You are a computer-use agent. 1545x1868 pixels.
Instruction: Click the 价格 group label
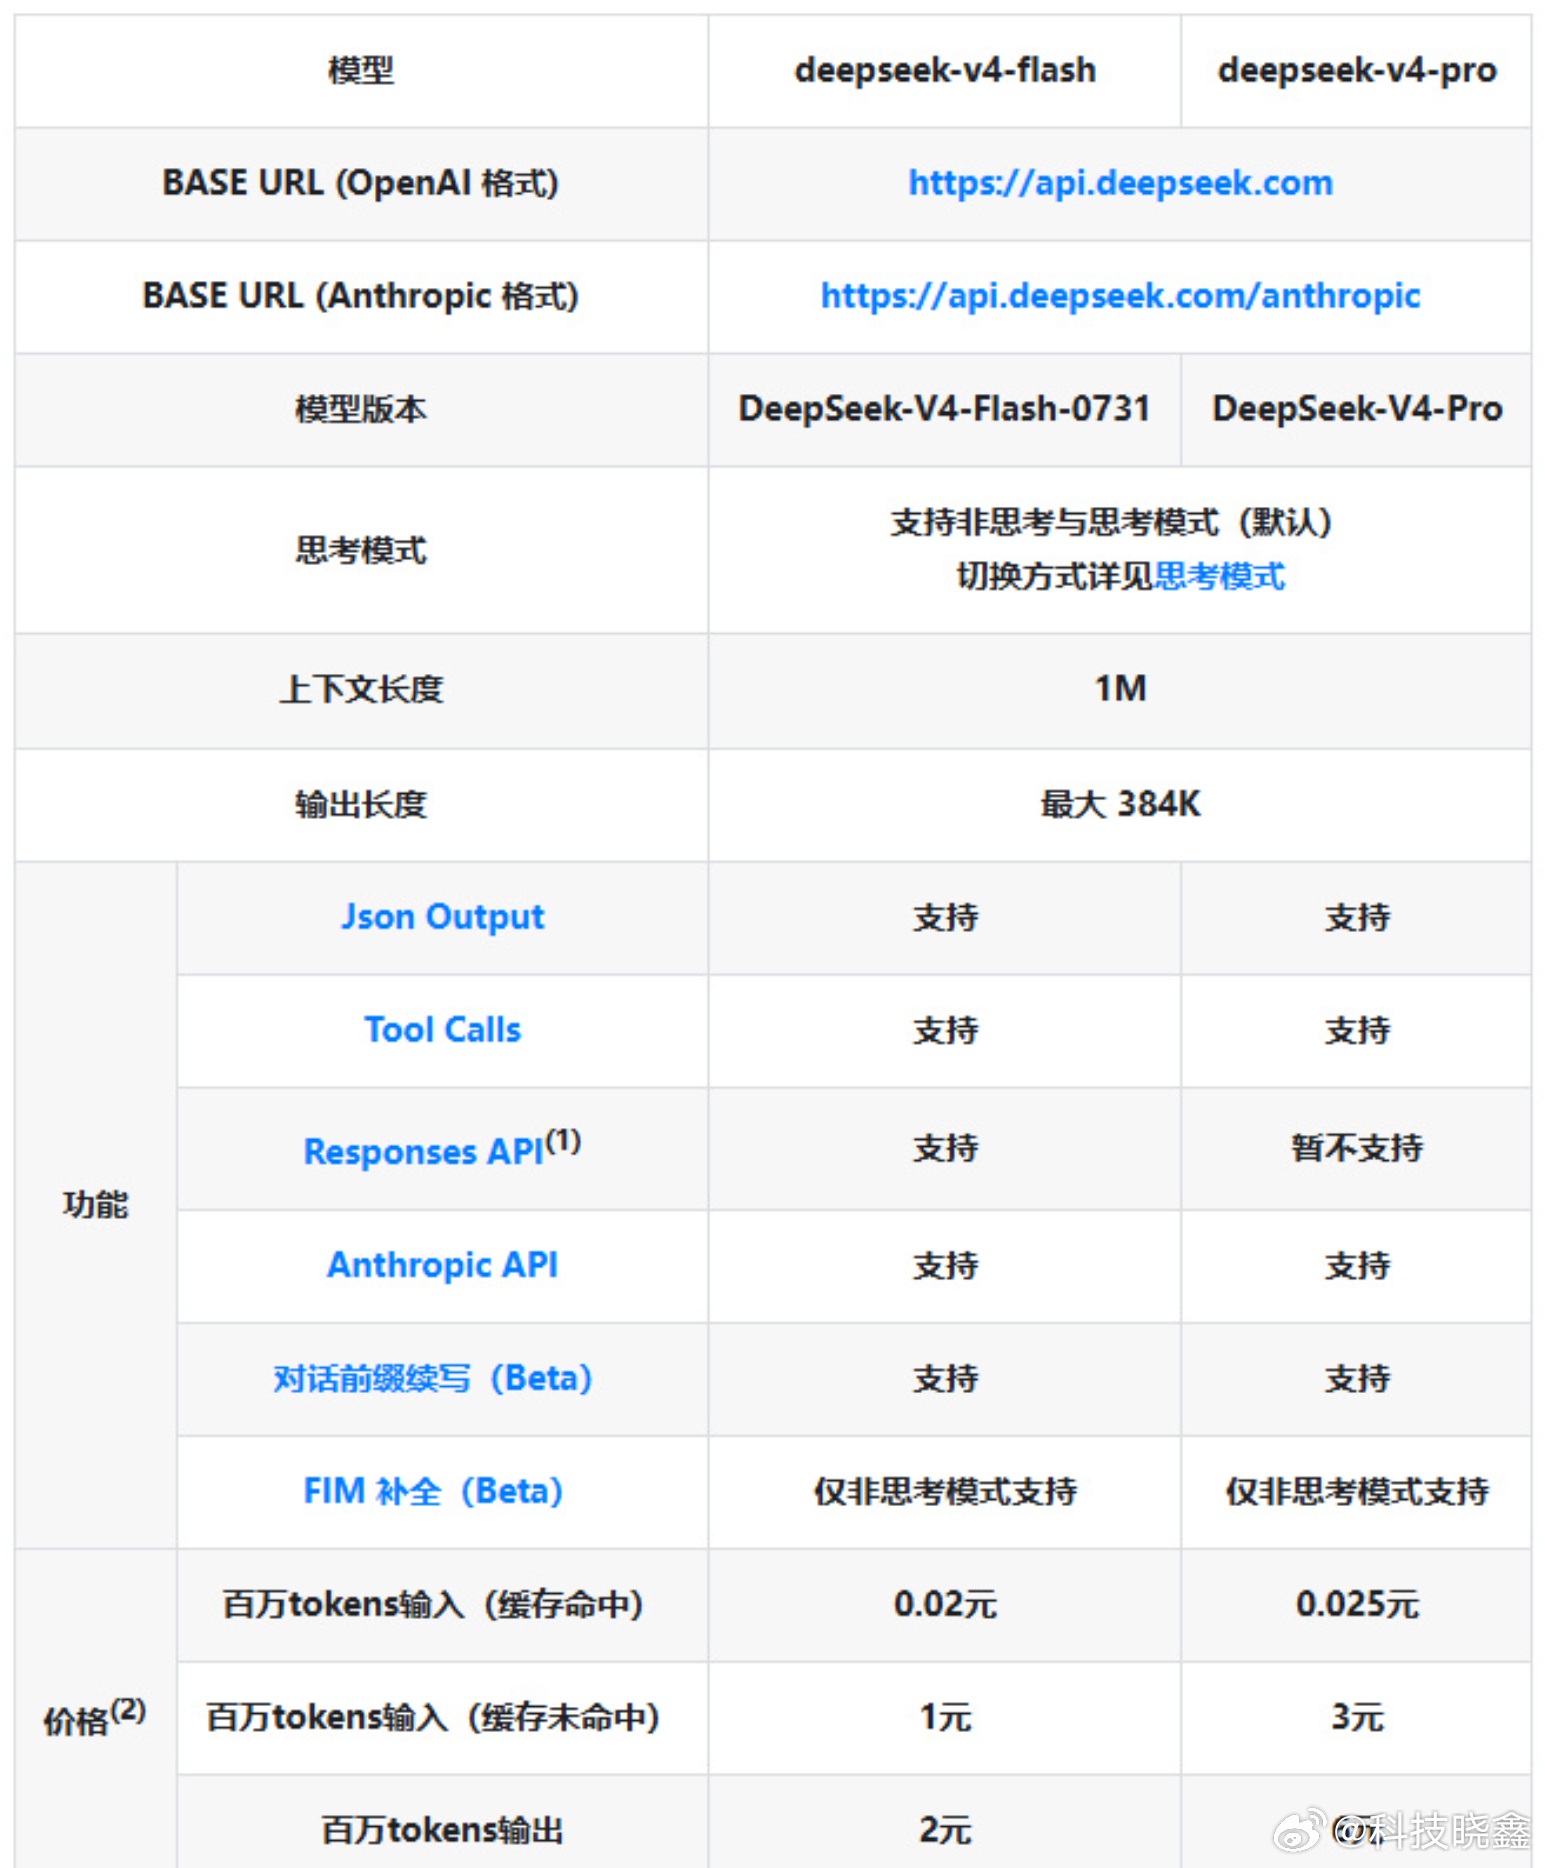tap(94, 1717)
